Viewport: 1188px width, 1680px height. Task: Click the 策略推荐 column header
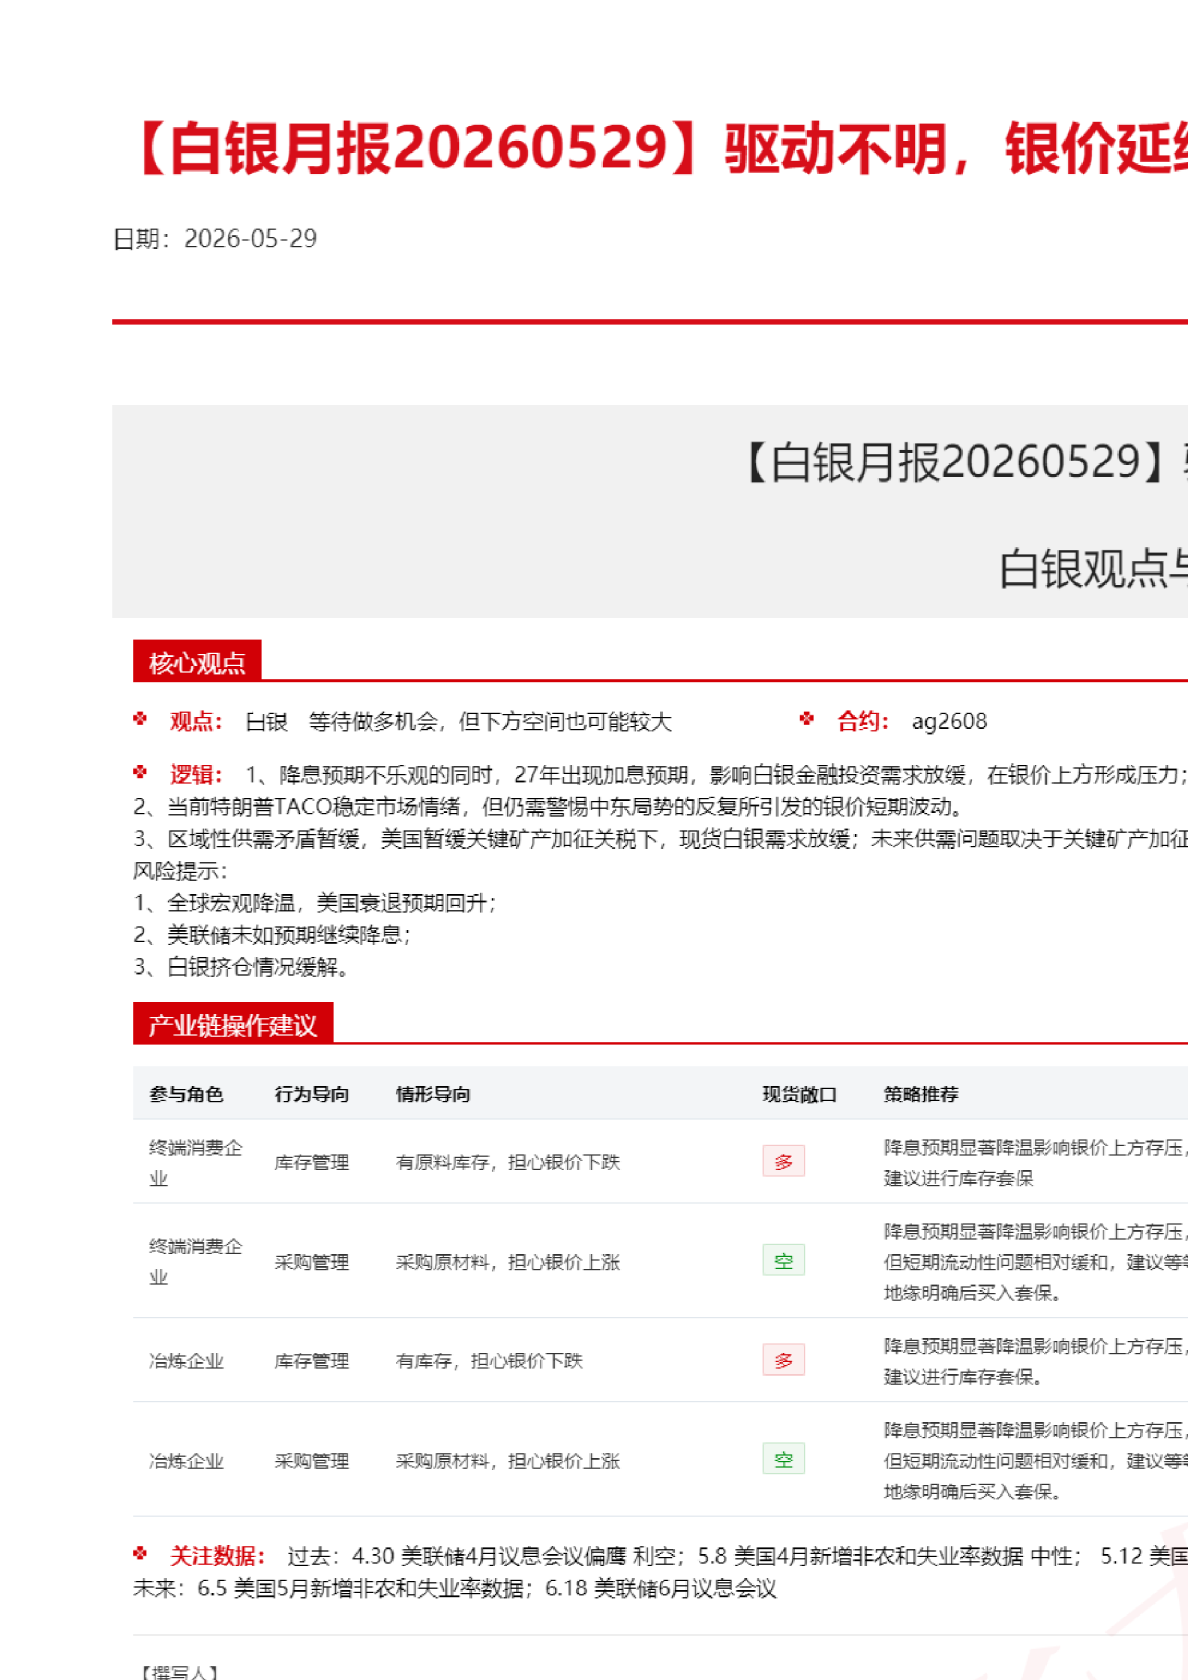pyautogui.click(x=921, y=1094)
